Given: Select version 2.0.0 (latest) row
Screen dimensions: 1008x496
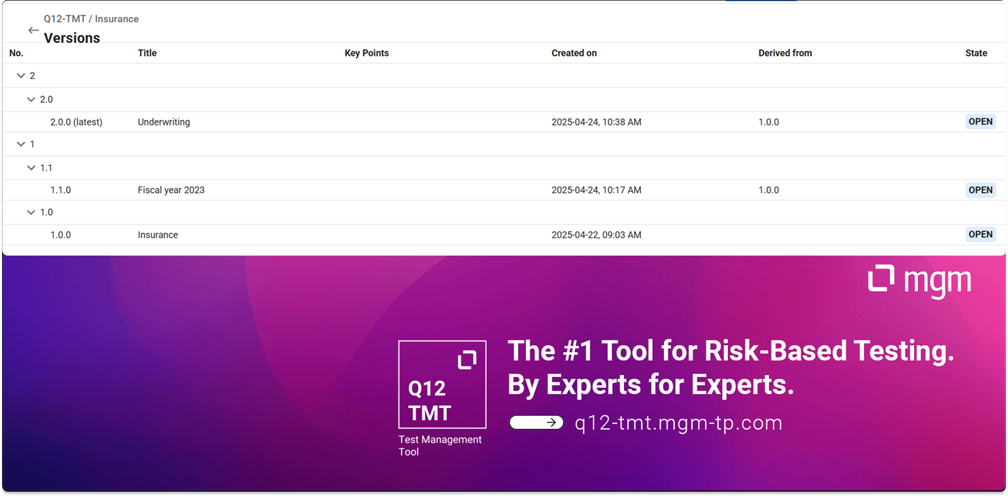Looking at the screenshot, I should (x=504, y=122).
